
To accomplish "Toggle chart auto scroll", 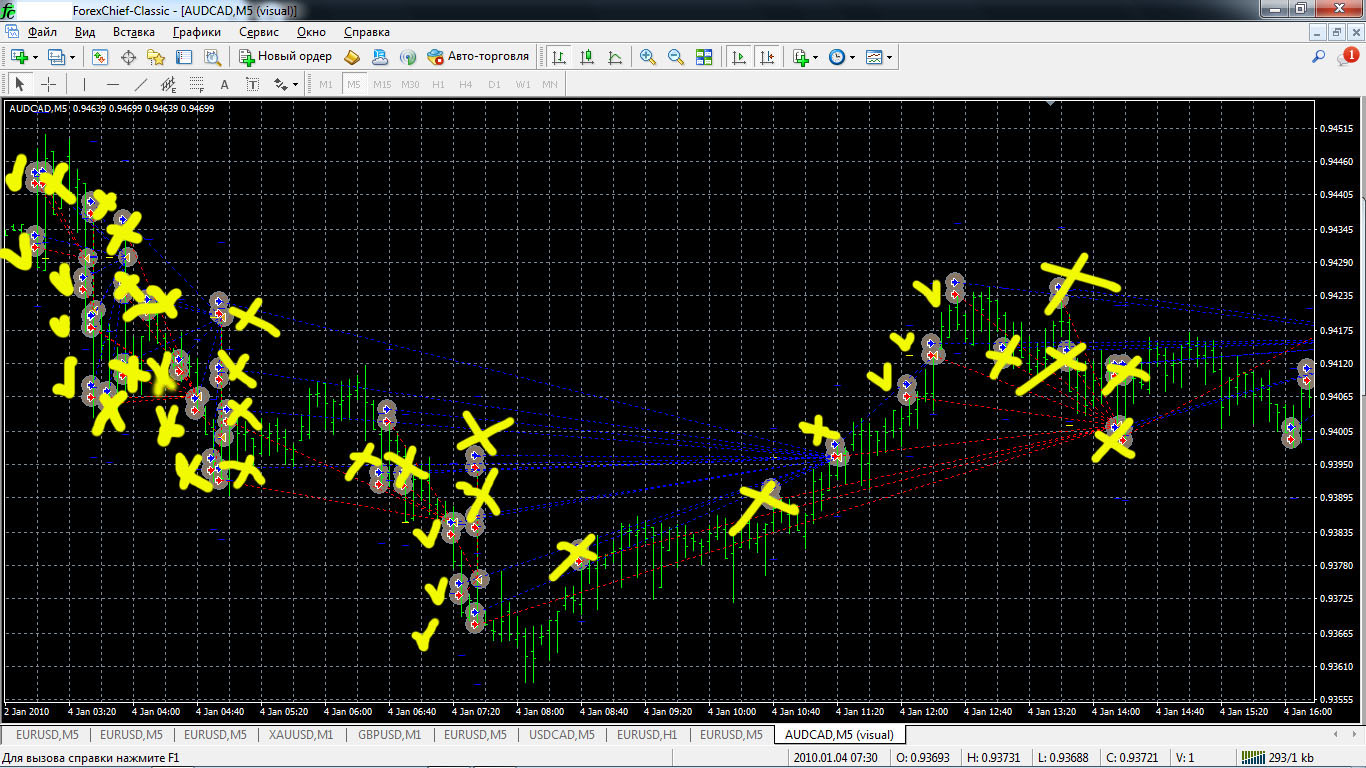I will pyautogui.click(x=739, y=57).
